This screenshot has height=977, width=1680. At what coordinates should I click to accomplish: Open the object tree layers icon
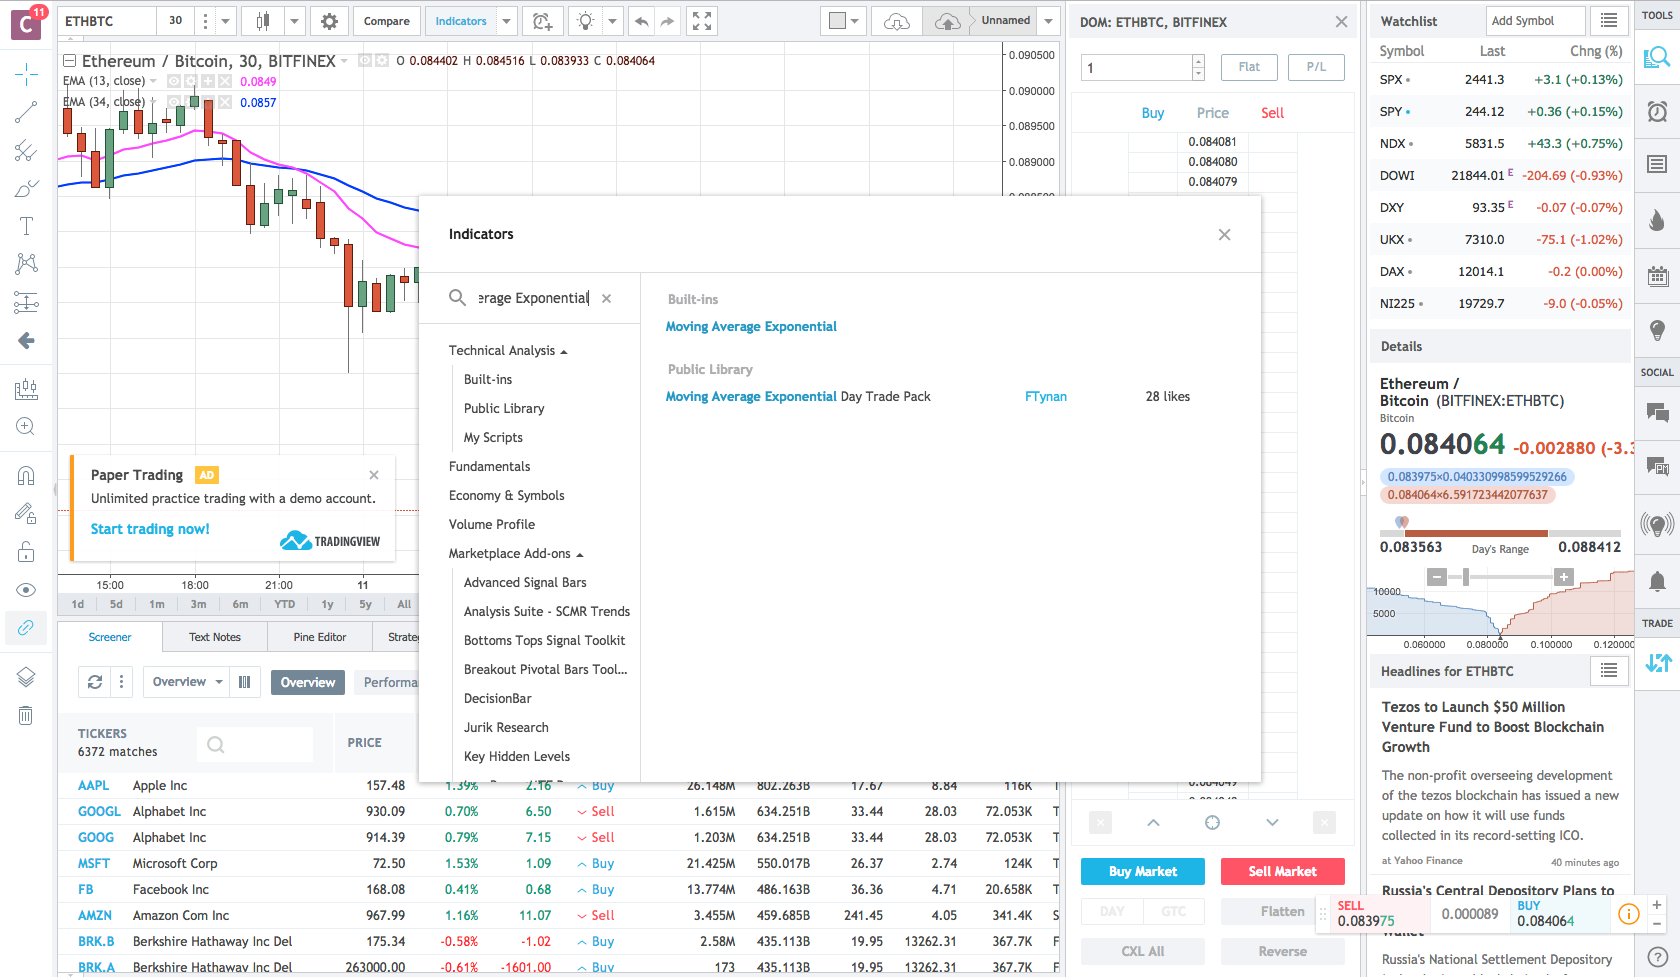click(x=26, y=677)
